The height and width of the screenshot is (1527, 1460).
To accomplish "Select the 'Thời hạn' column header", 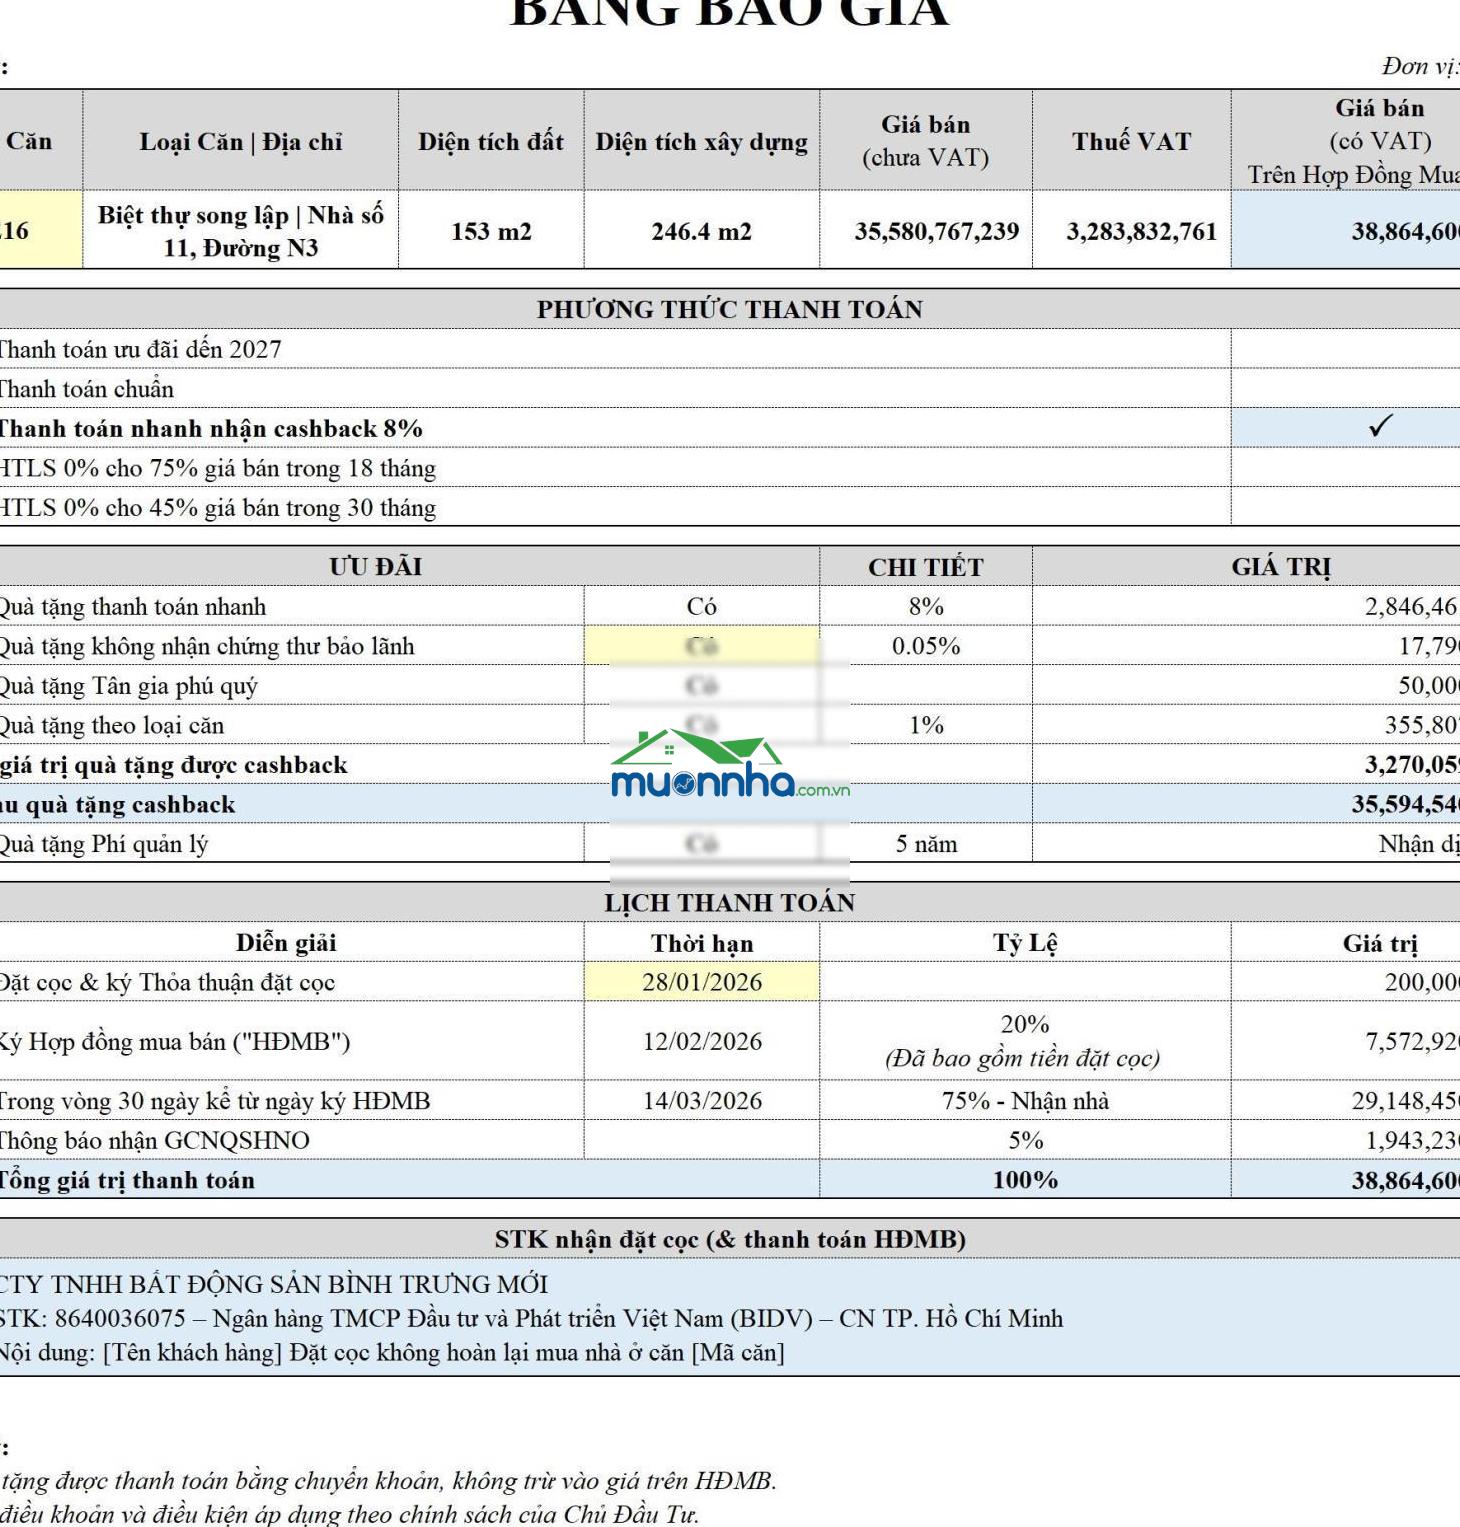I will 702,943.
